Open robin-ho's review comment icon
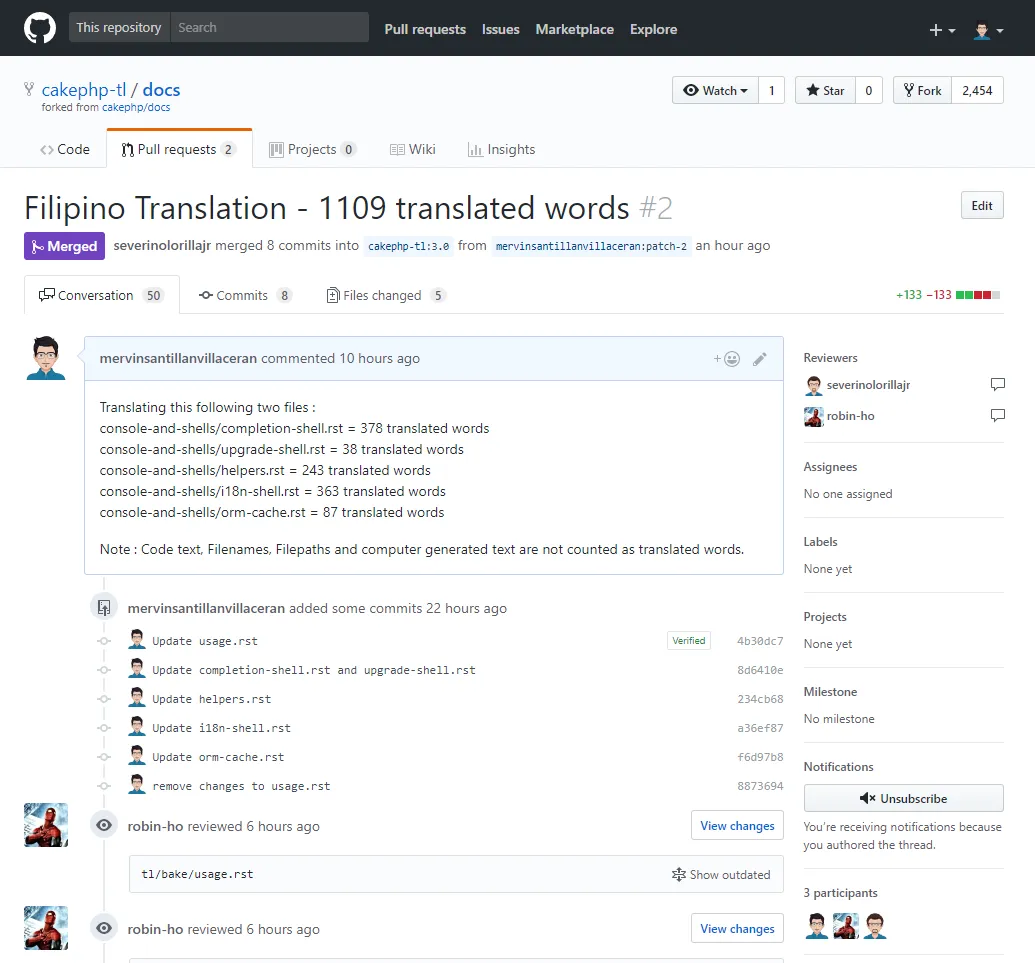This screenshot has width=1035, height=963. coord(997,415)
